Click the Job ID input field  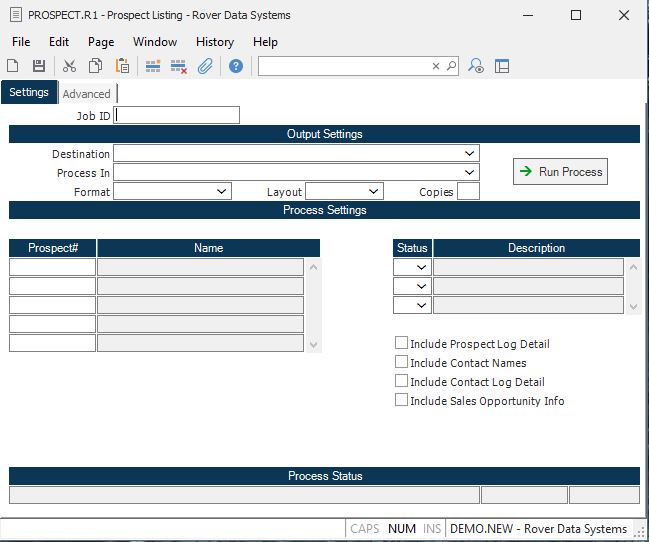point(178,115)
